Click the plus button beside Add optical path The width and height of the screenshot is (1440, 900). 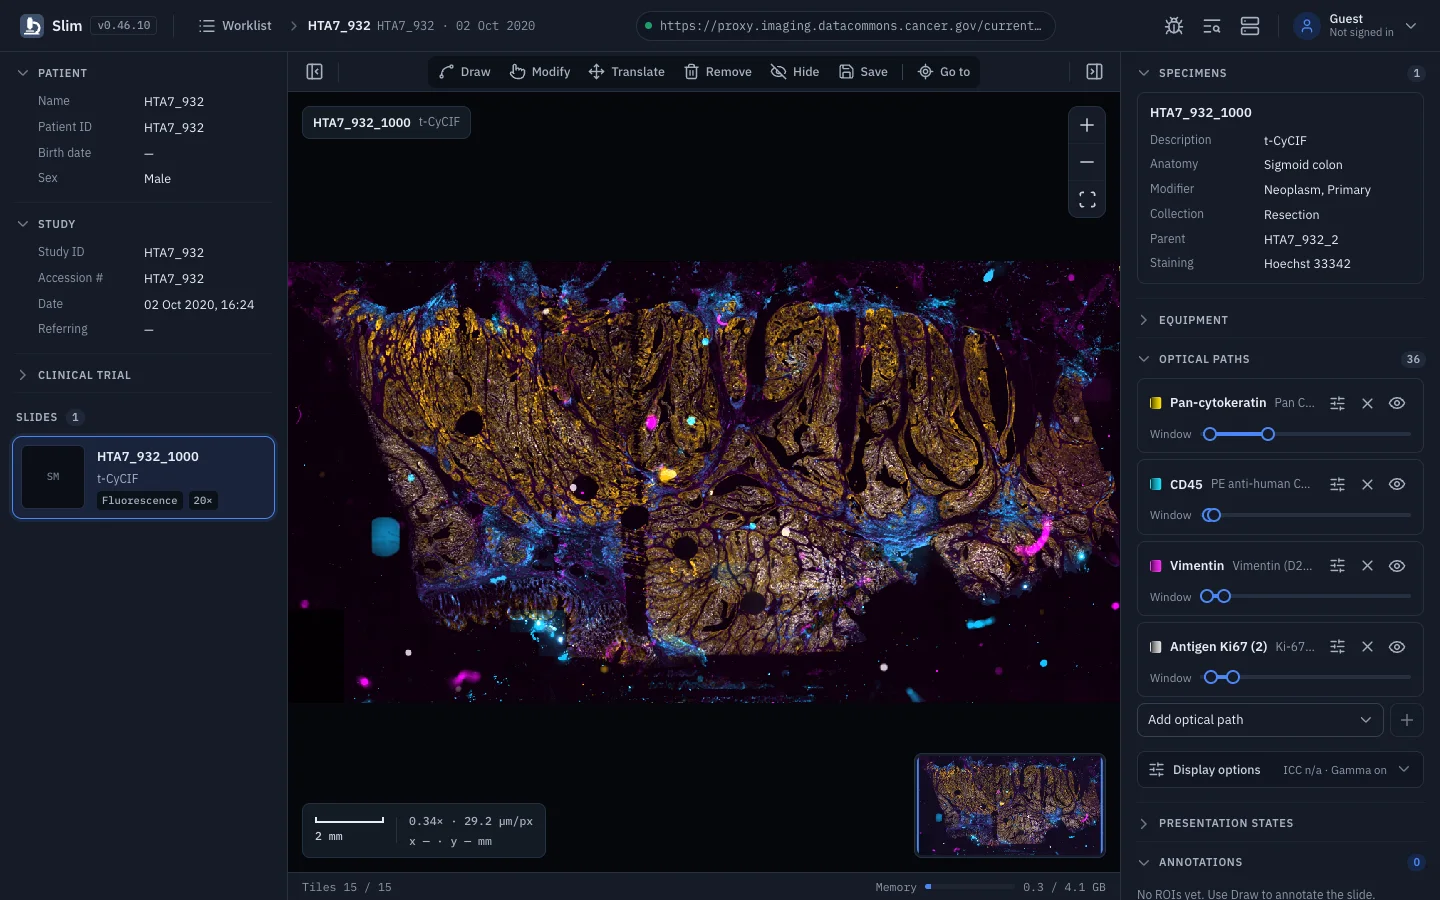point(1407,720)
